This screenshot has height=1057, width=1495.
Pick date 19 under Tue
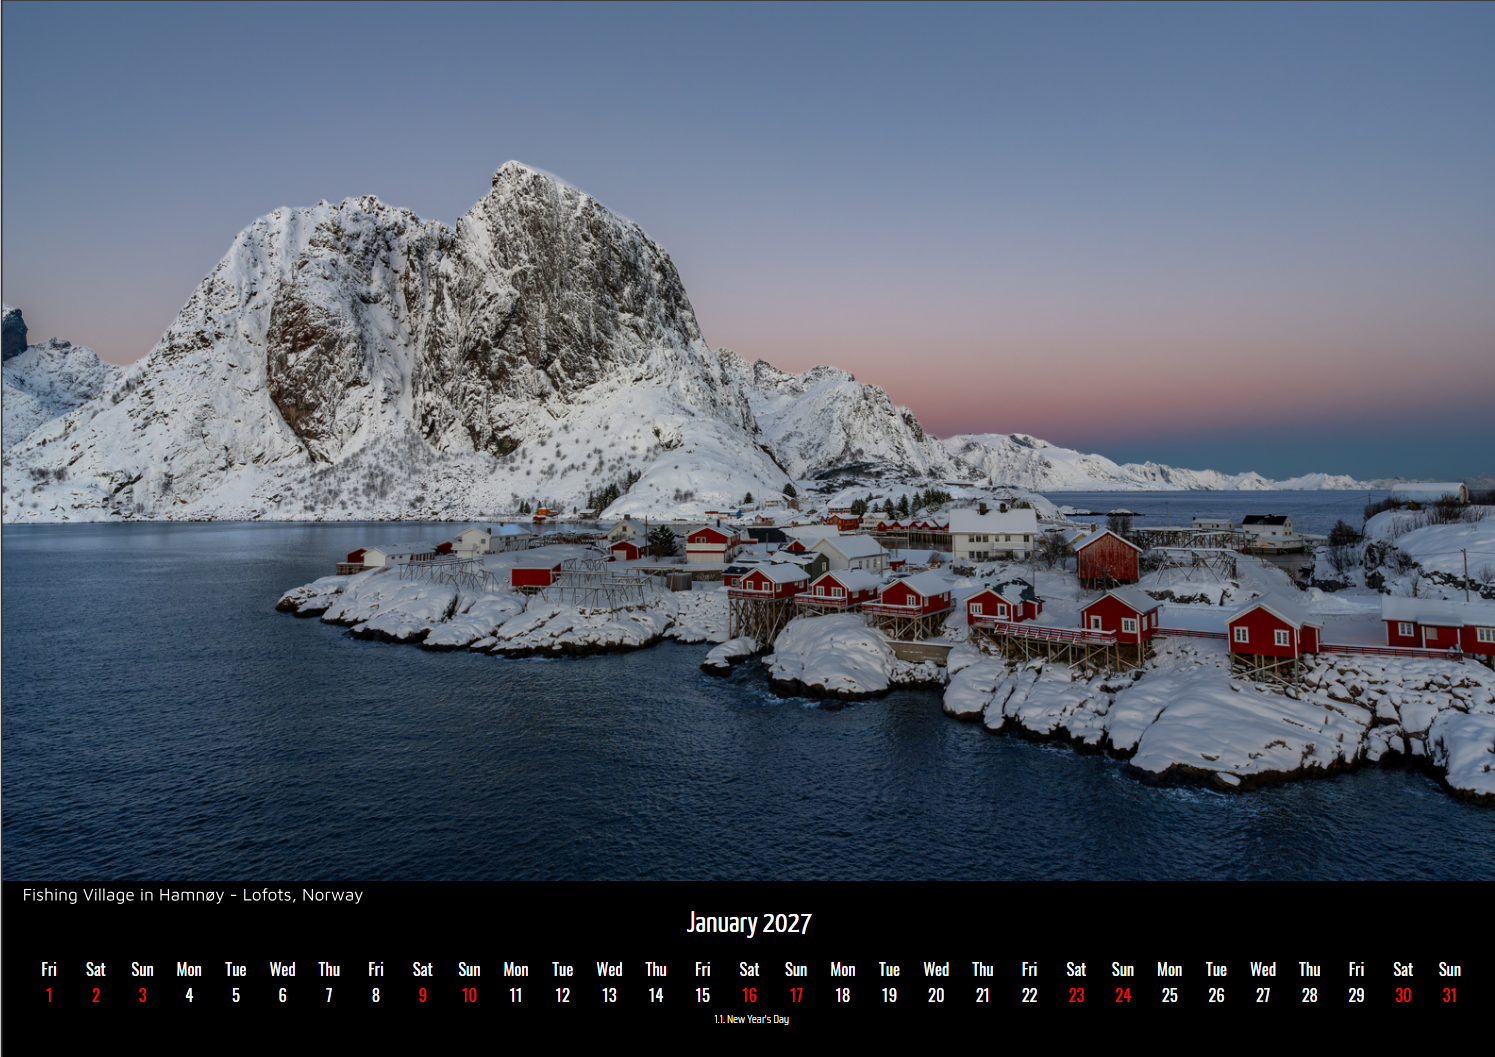point(889,995)
